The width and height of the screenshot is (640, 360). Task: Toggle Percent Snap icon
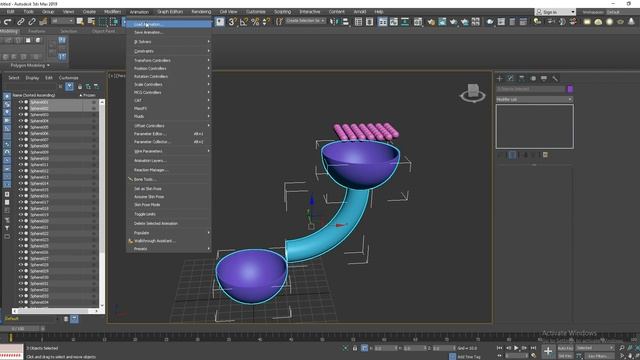[x=255, y=22]
